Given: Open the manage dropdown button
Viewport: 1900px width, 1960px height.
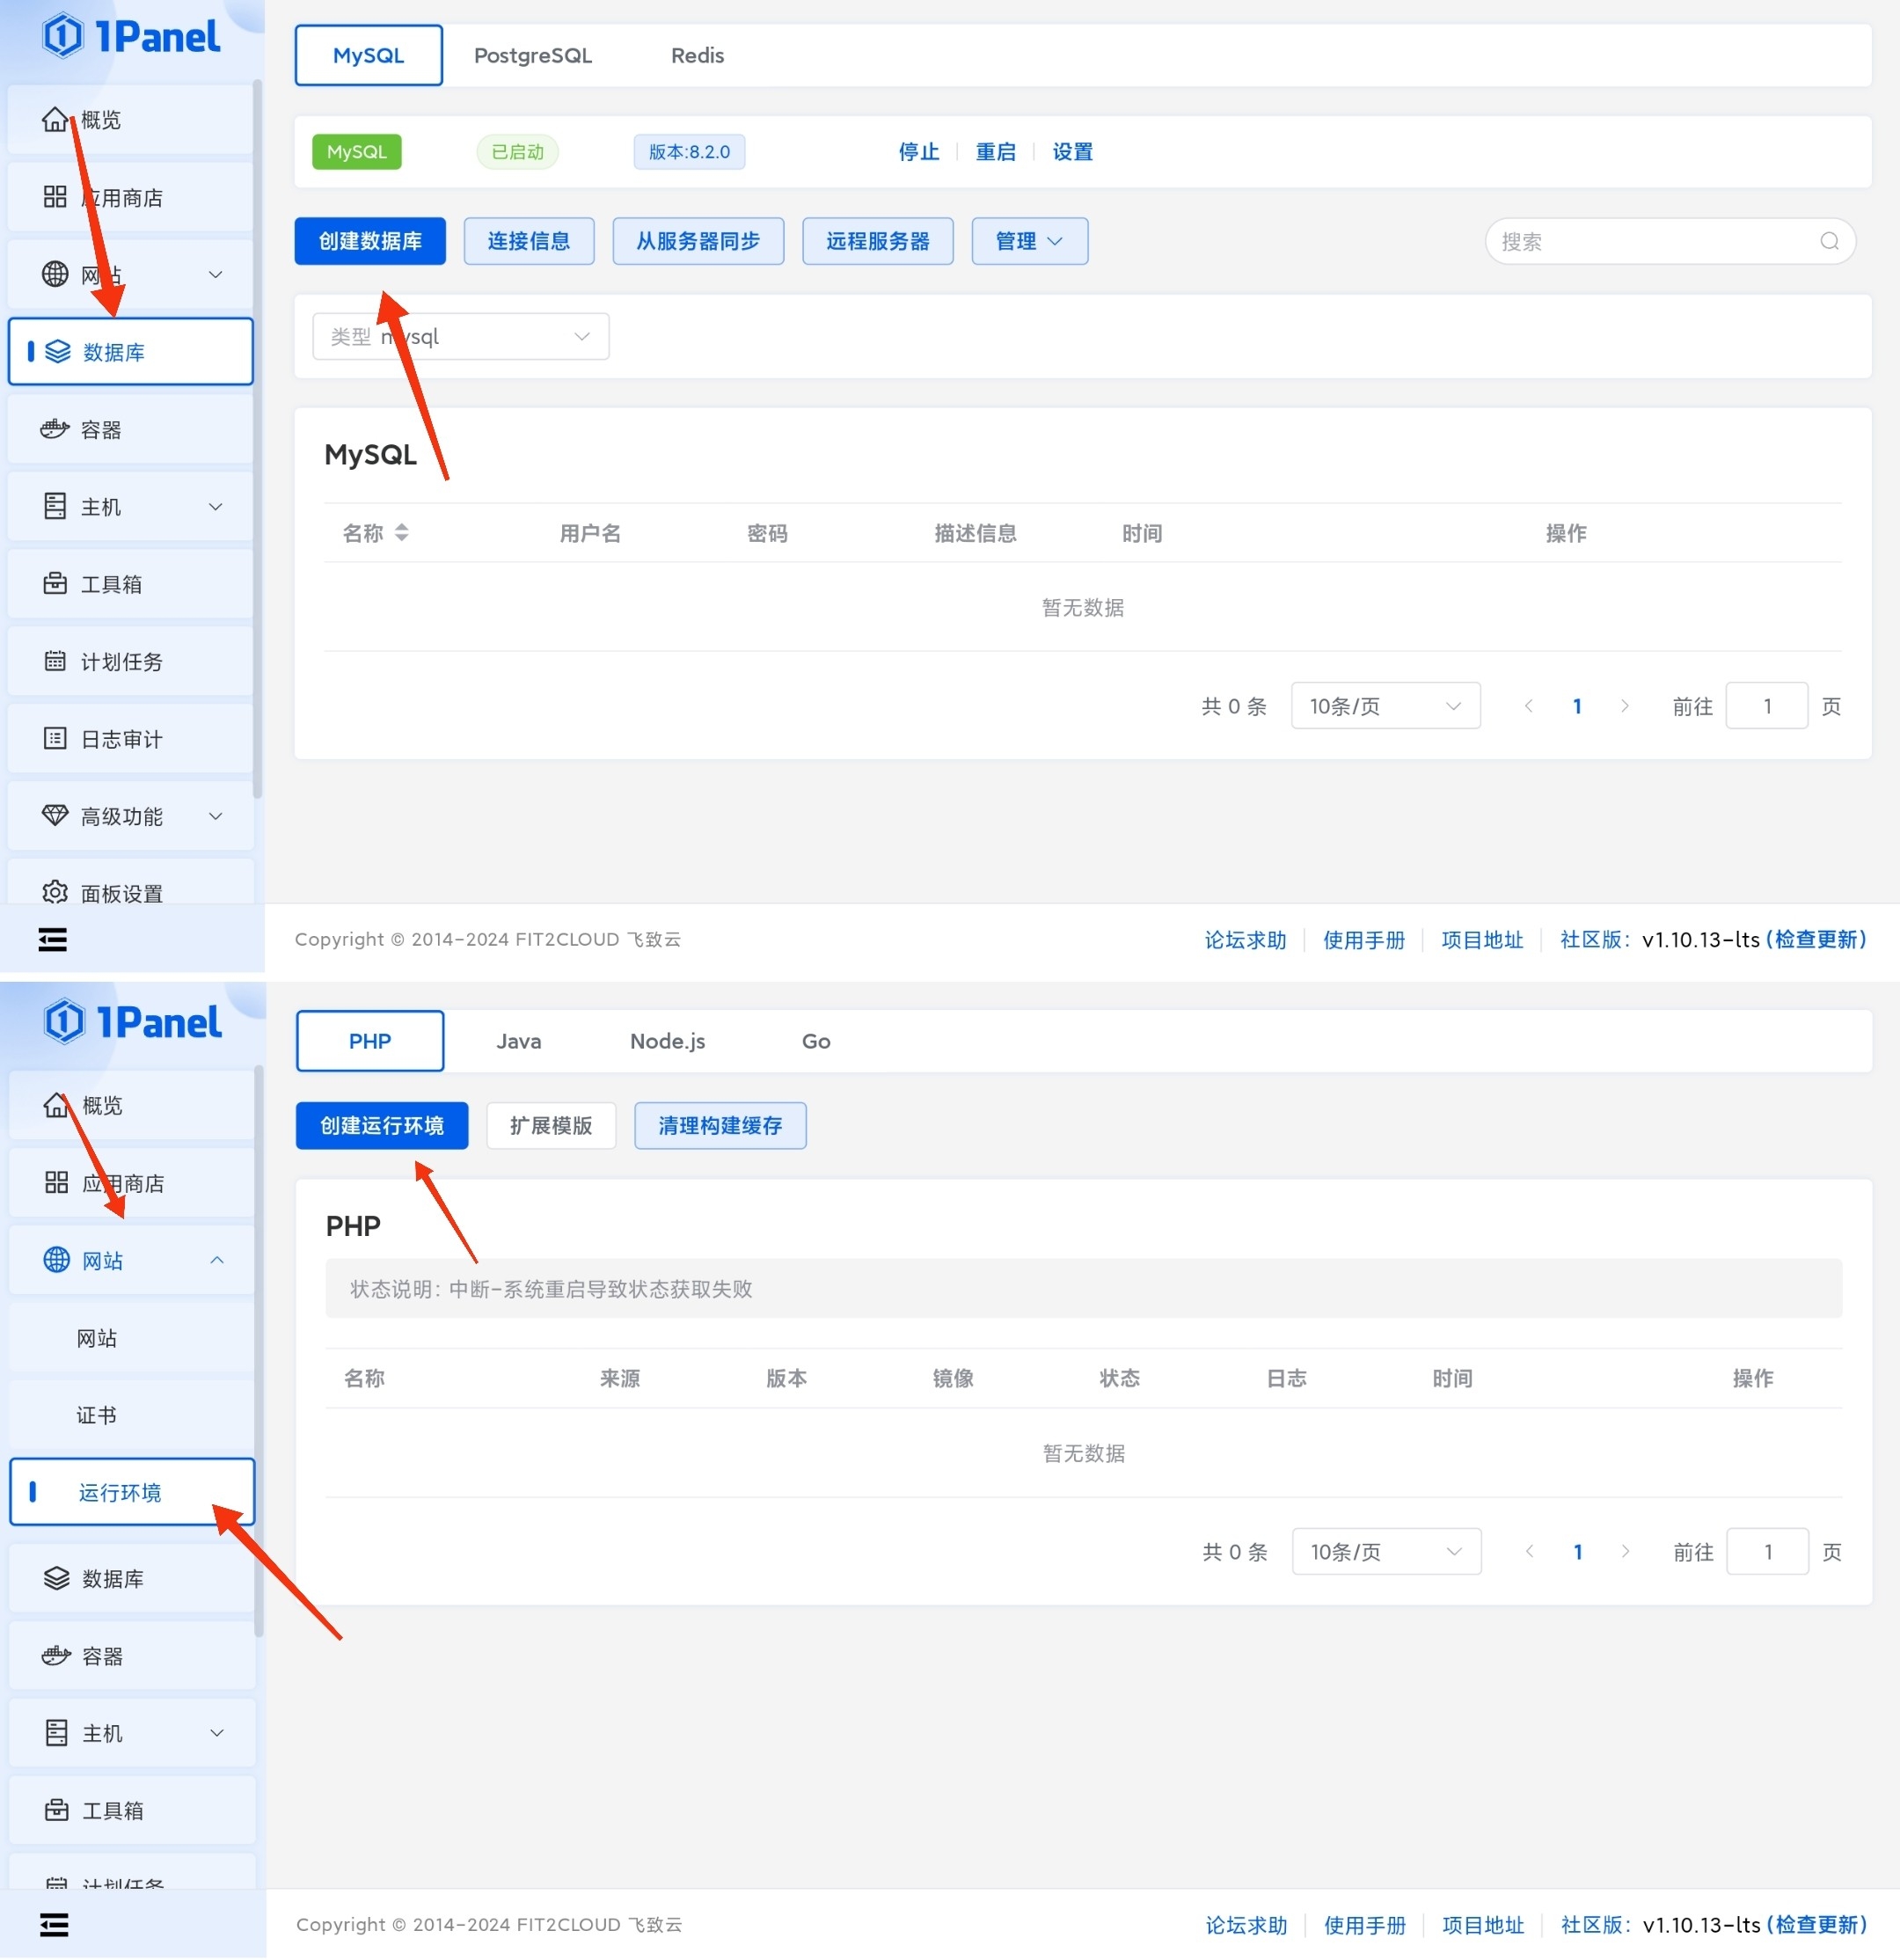Looking at the screenshot, I should click(x=1029, y=241).
